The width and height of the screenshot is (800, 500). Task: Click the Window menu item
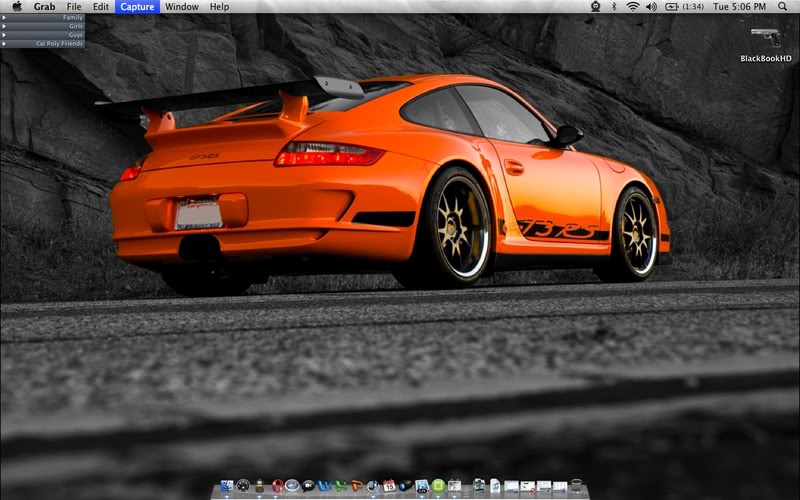[x=181, y=7]
